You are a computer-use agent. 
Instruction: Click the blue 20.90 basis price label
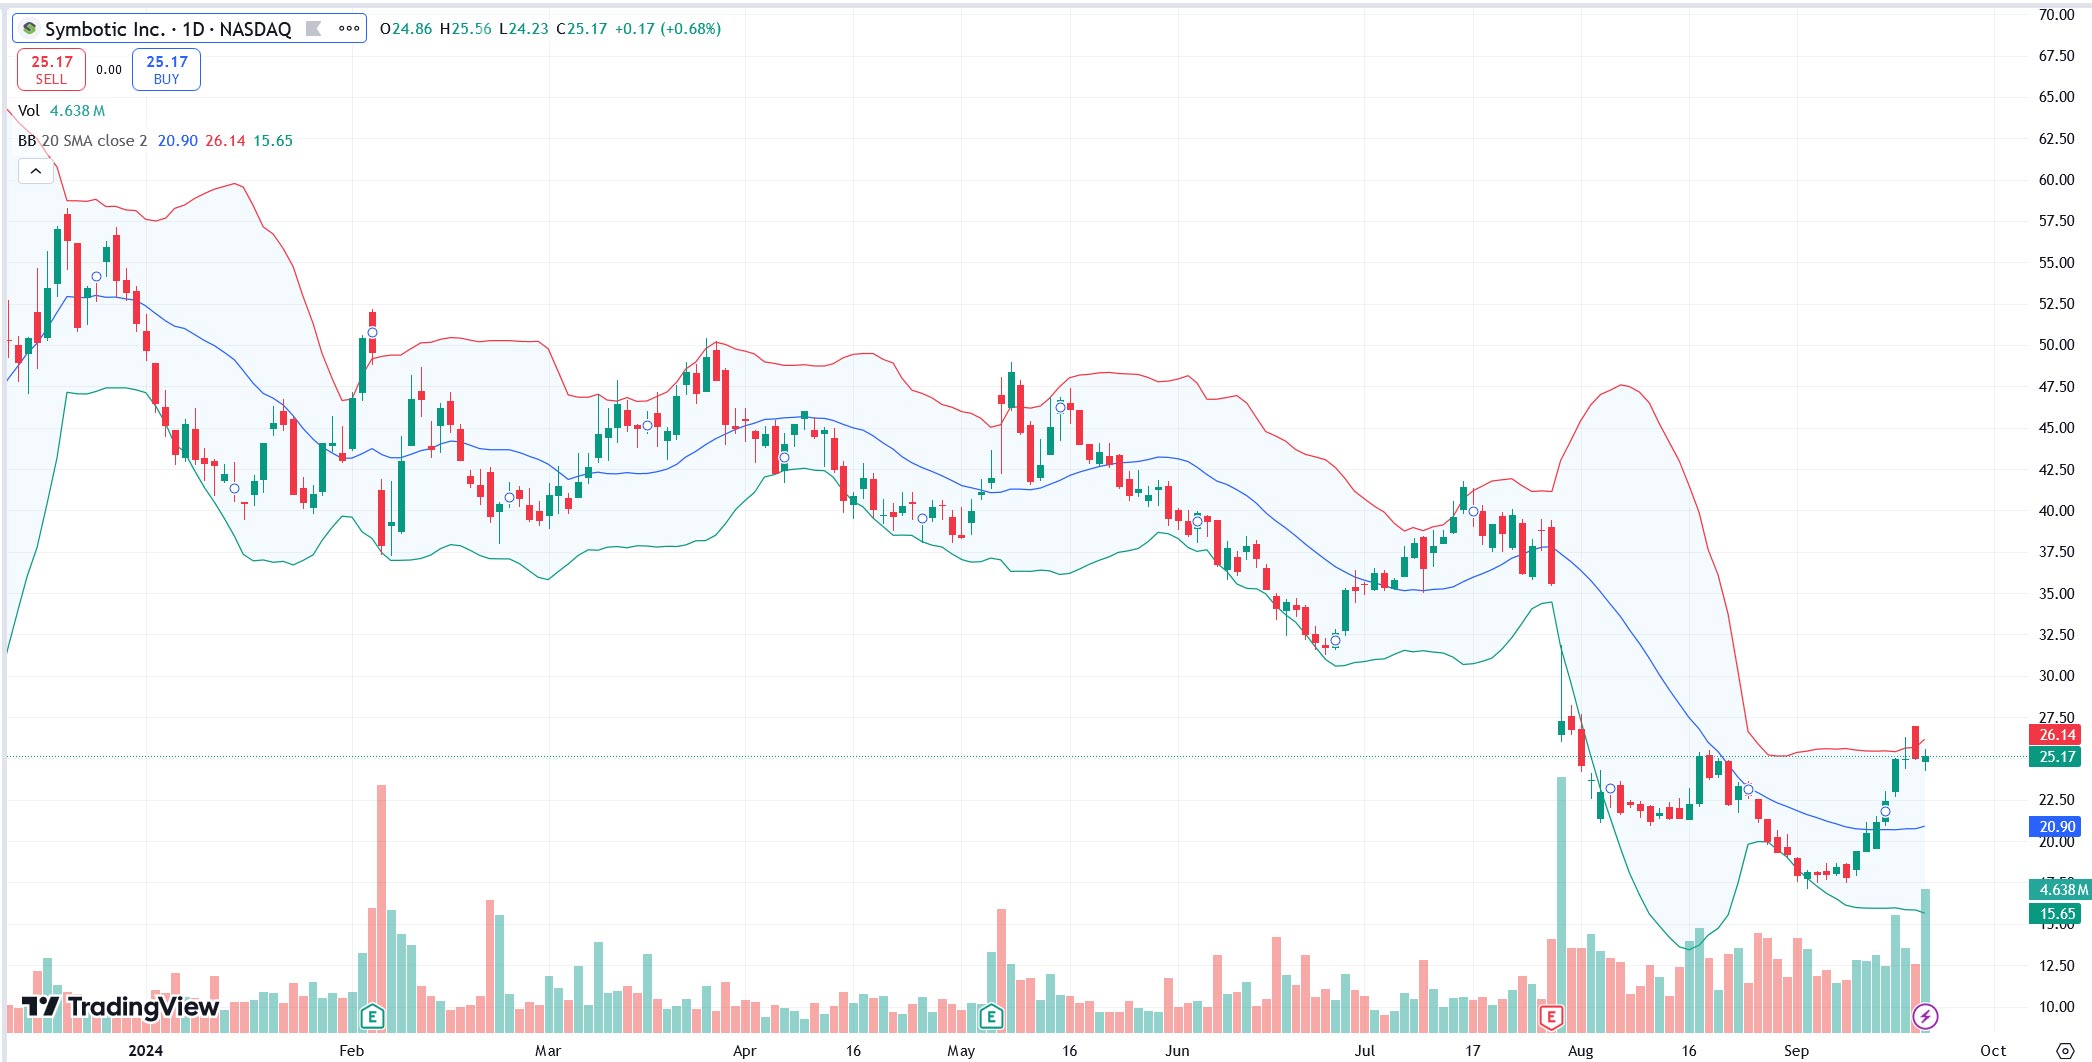[x=2057, y=827]
